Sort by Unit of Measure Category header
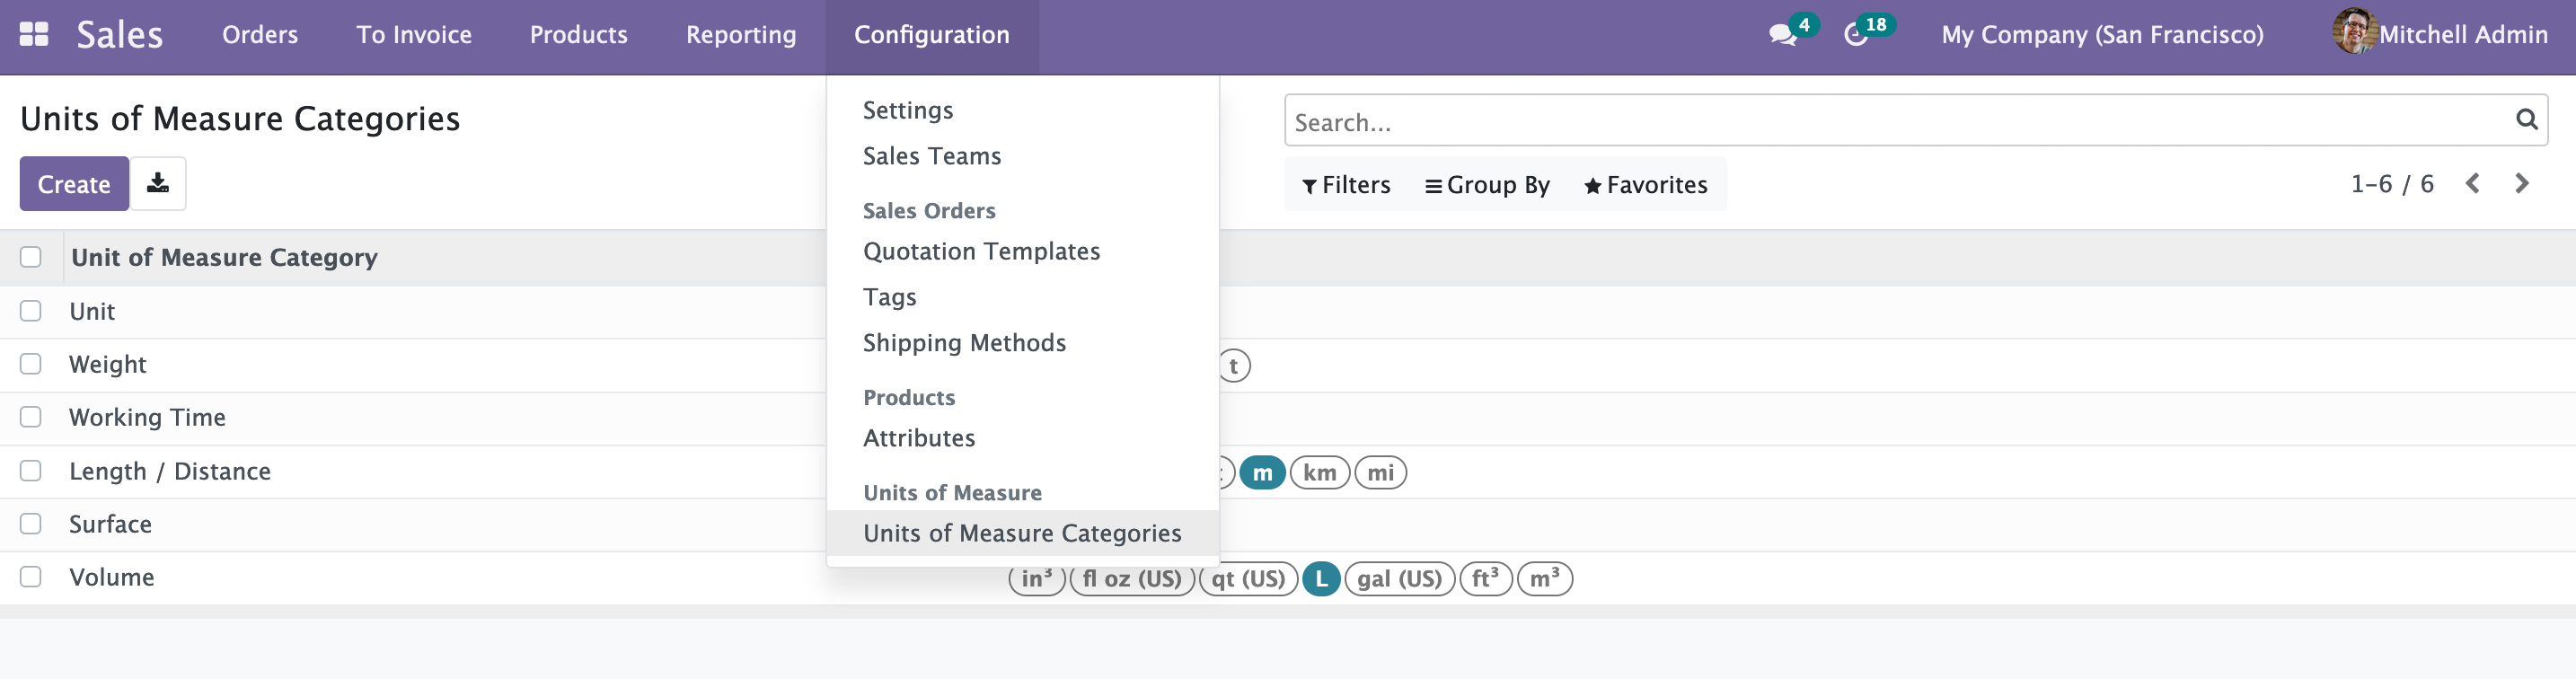 [x=224, y=257]
